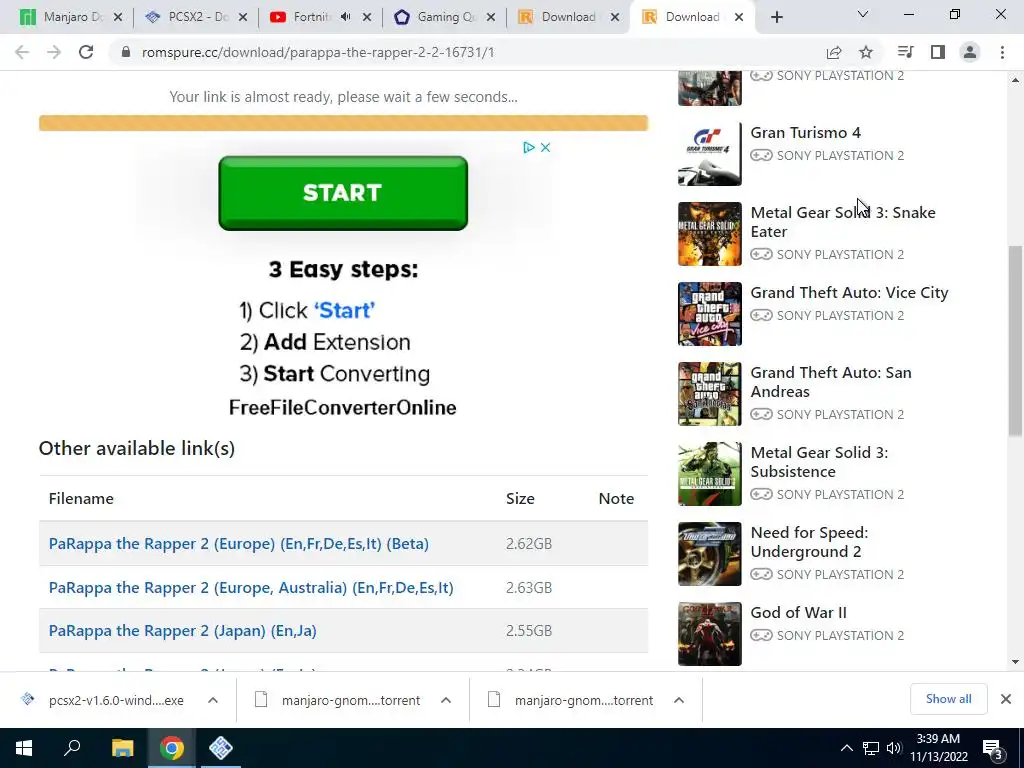1024x768 pixels.
Task: Click the GTA Vice City cover thumbnail
Action: [710, 314]
